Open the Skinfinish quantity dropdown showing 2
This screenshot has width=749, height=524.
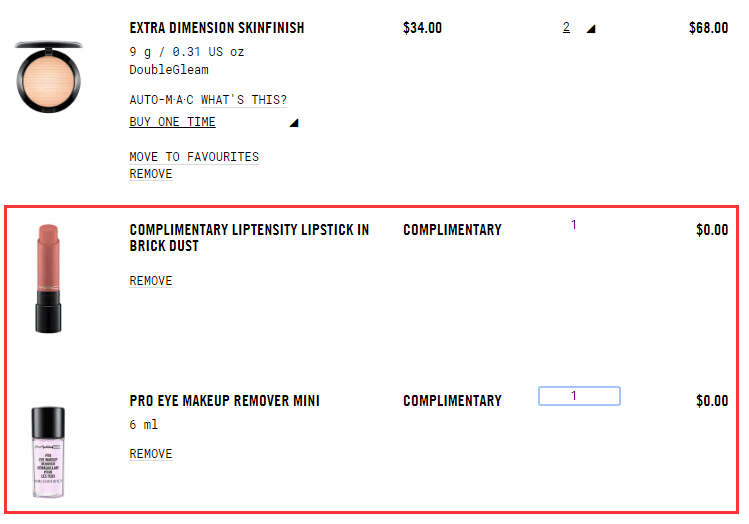(x=566, y=28)
